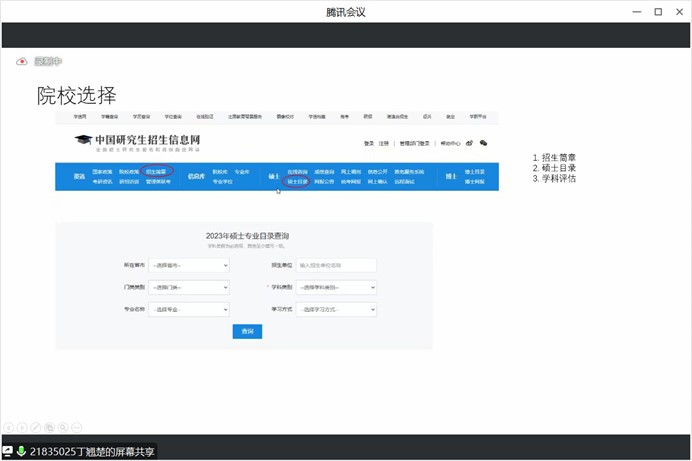Click 在线验证 in the top link bar
Screen dimensions: 692x461
[205, 117]
